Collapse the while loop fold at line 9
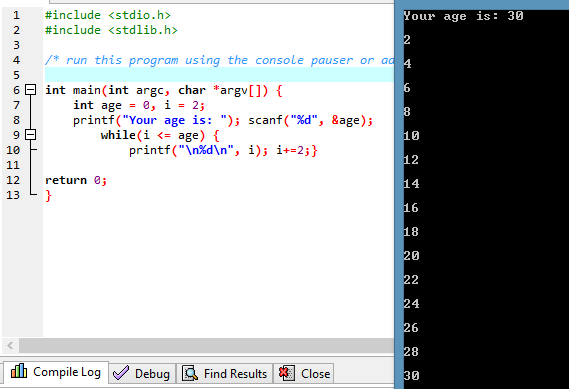Image resolution: width=569 pixels, height=389 pixels. coord(30,135)
